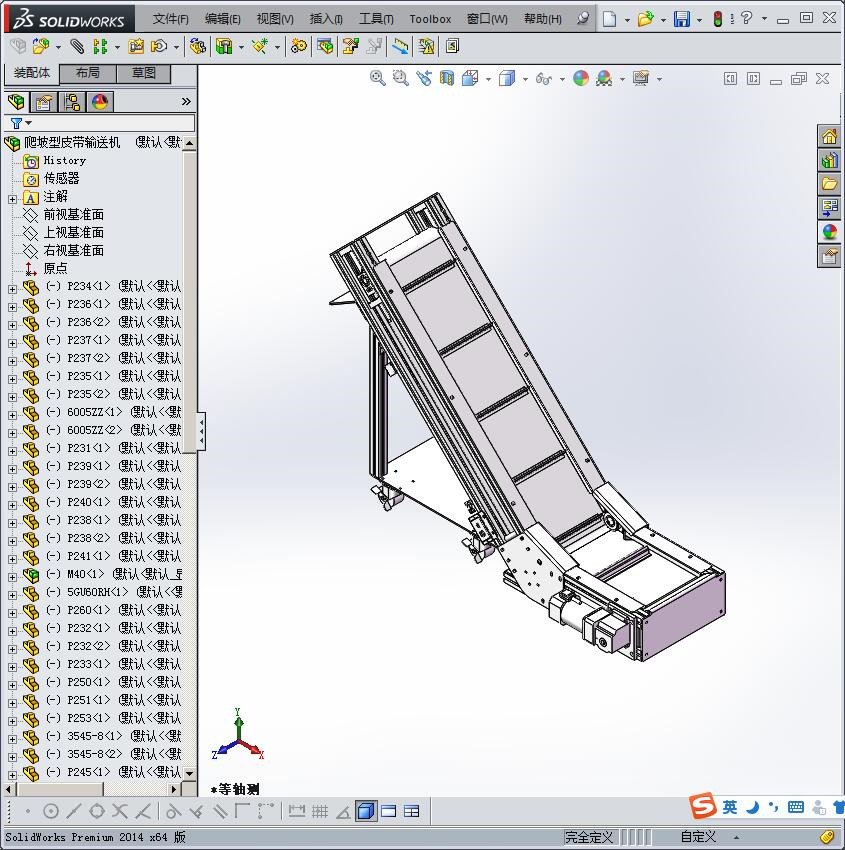Screen dimensions: 845x850
Task: Open the 编辑(E) menu
Action: pyautogui.click(x=223, y=19)
